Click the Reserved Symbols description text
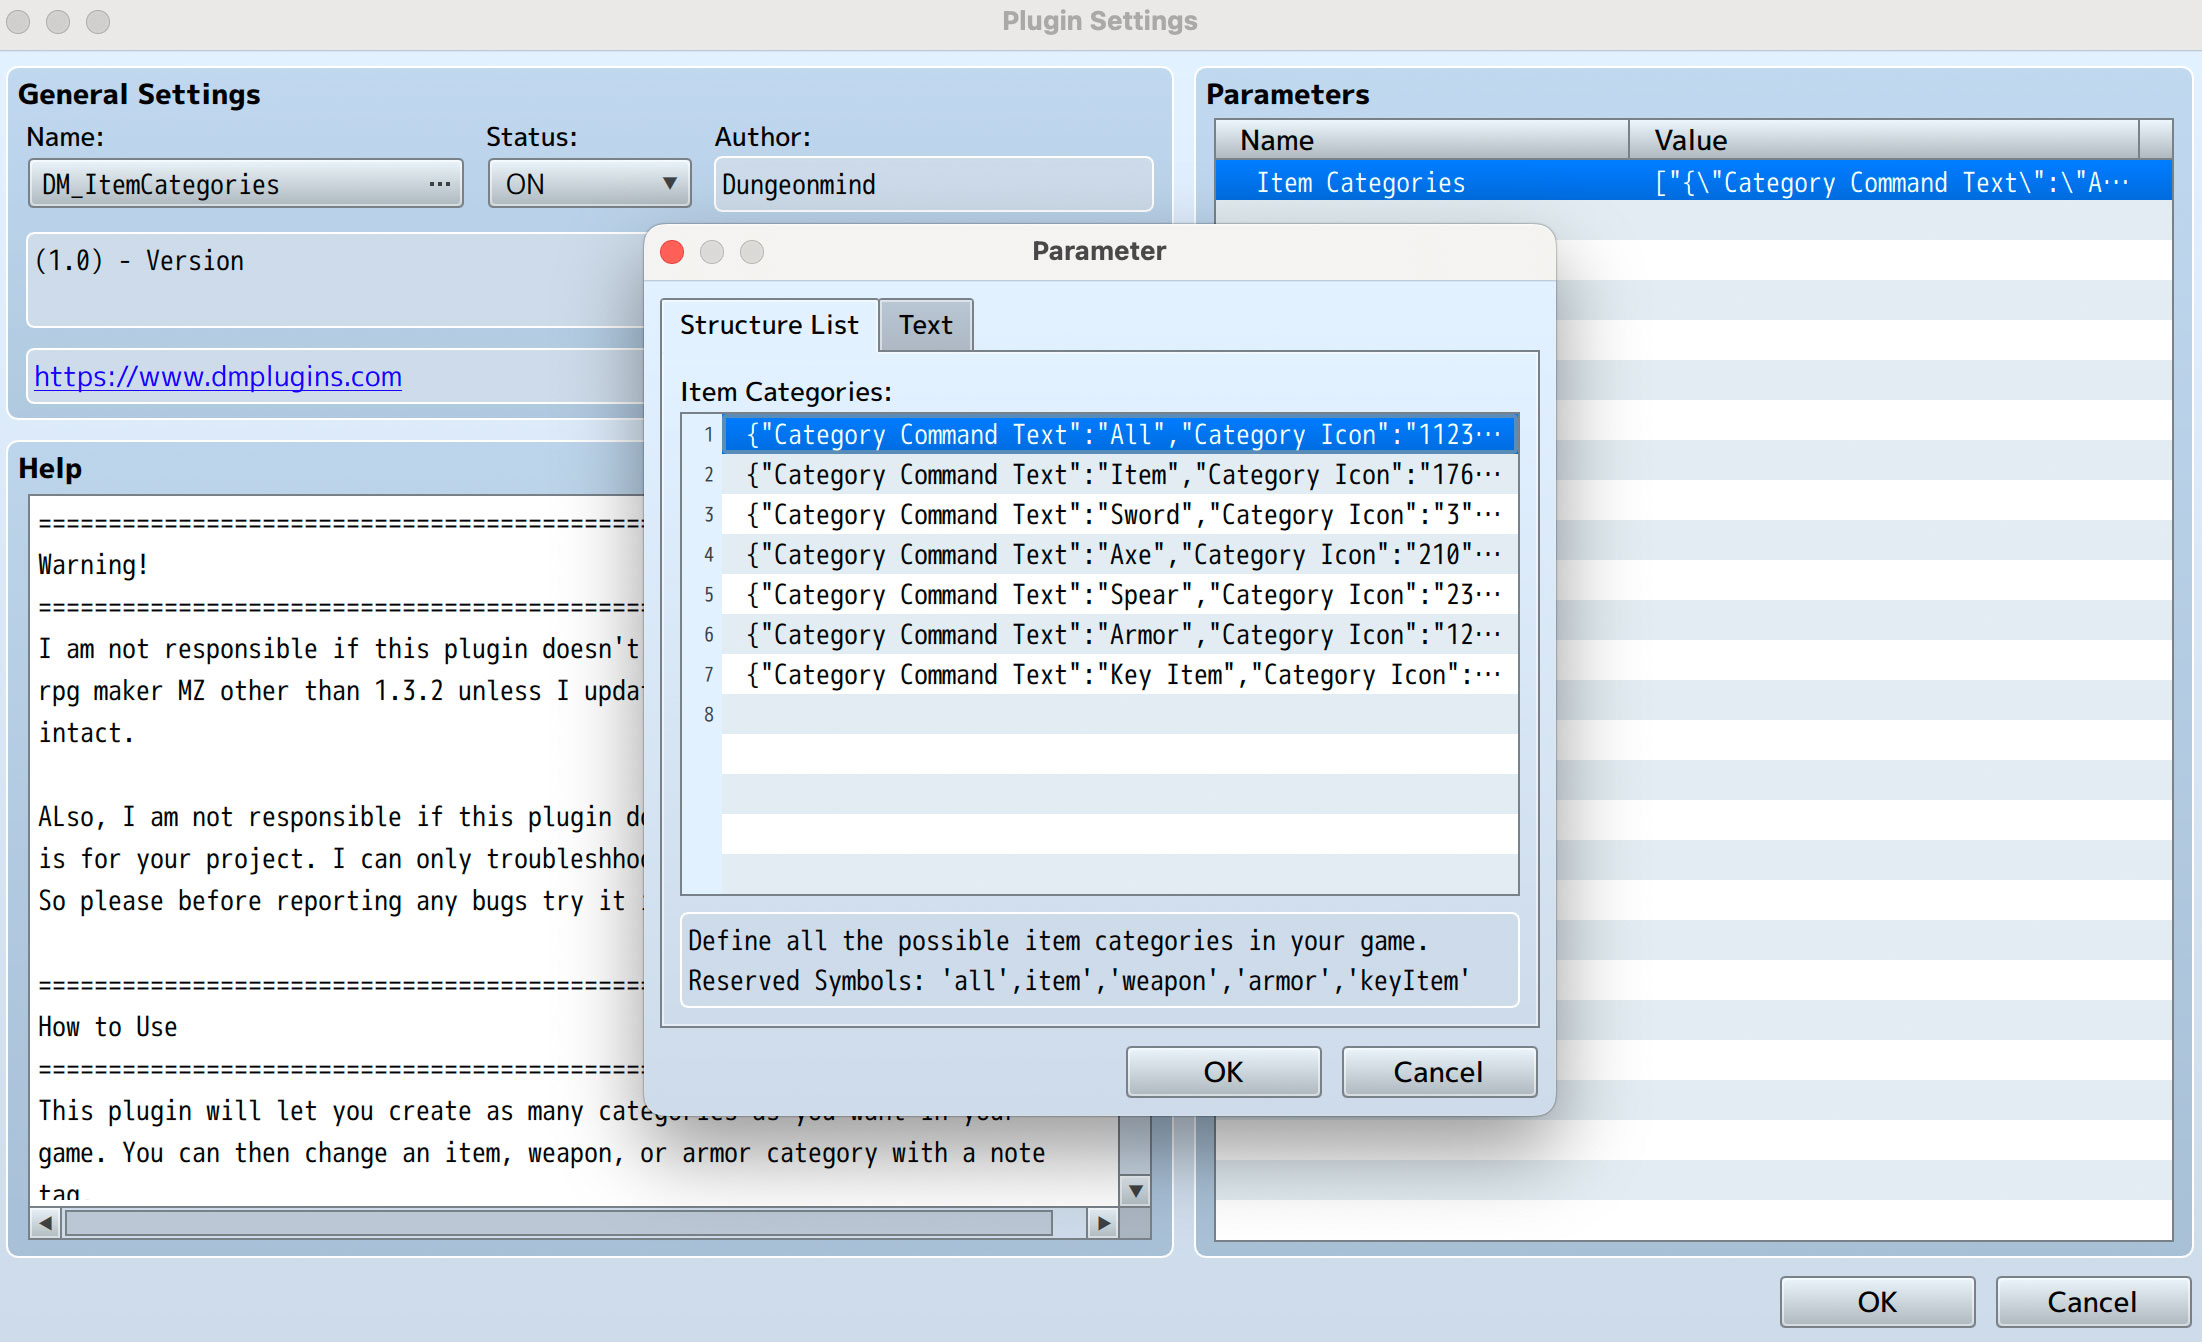Image resolution: width=2202 pixels, height=1342 pixels. click(1078, 981)
